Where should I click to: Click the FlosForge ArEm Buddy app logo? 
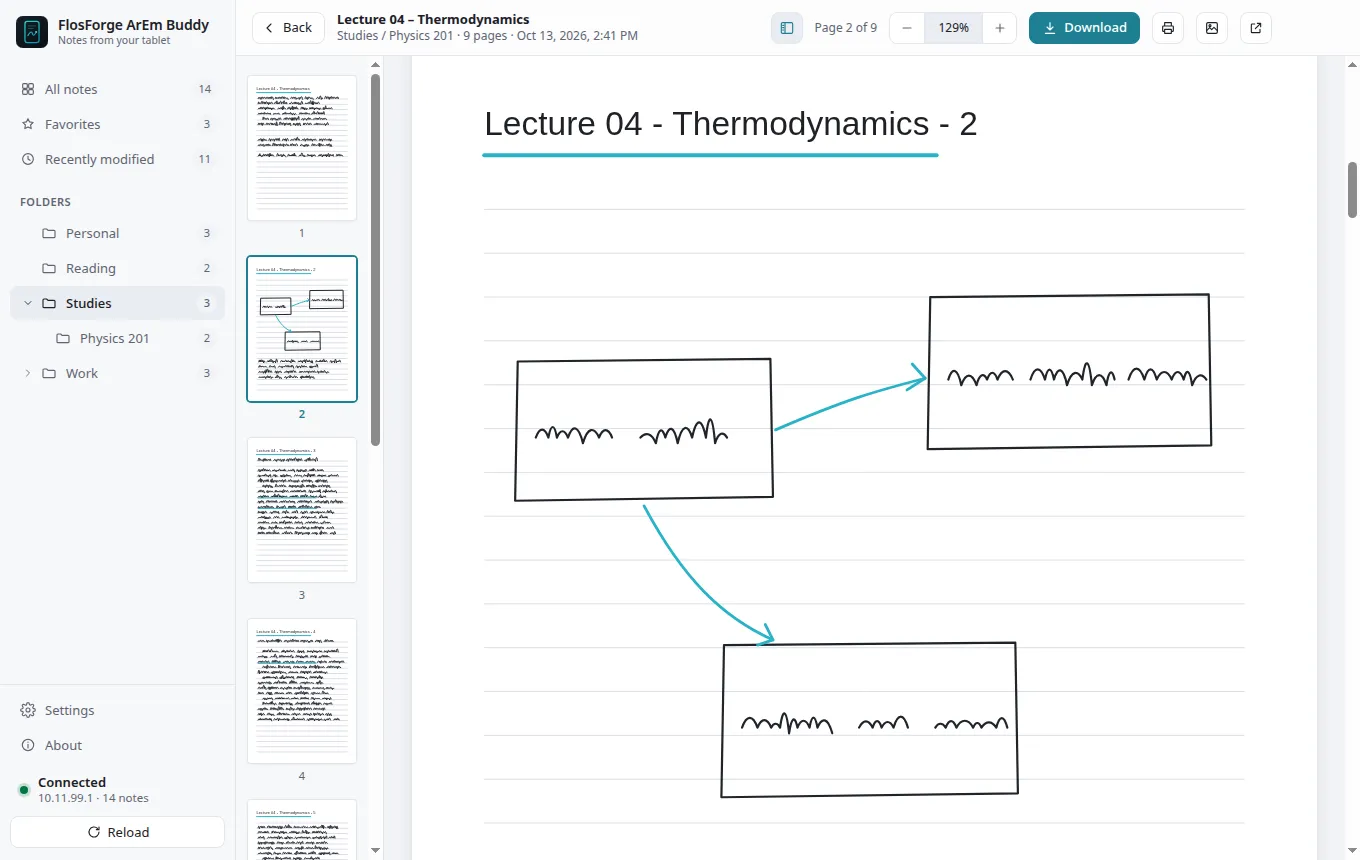(x=32, y=32)
